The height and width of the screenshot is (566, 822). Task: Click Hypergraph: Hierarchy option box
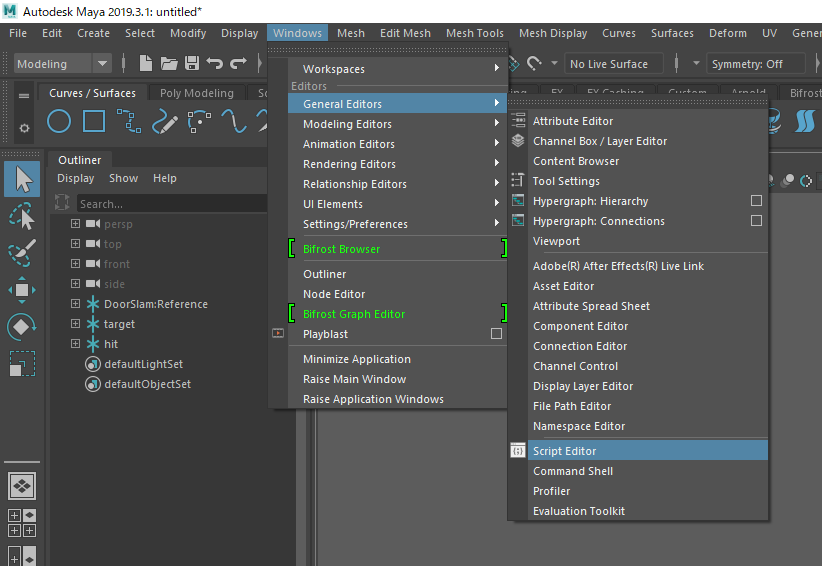(756, 201)
